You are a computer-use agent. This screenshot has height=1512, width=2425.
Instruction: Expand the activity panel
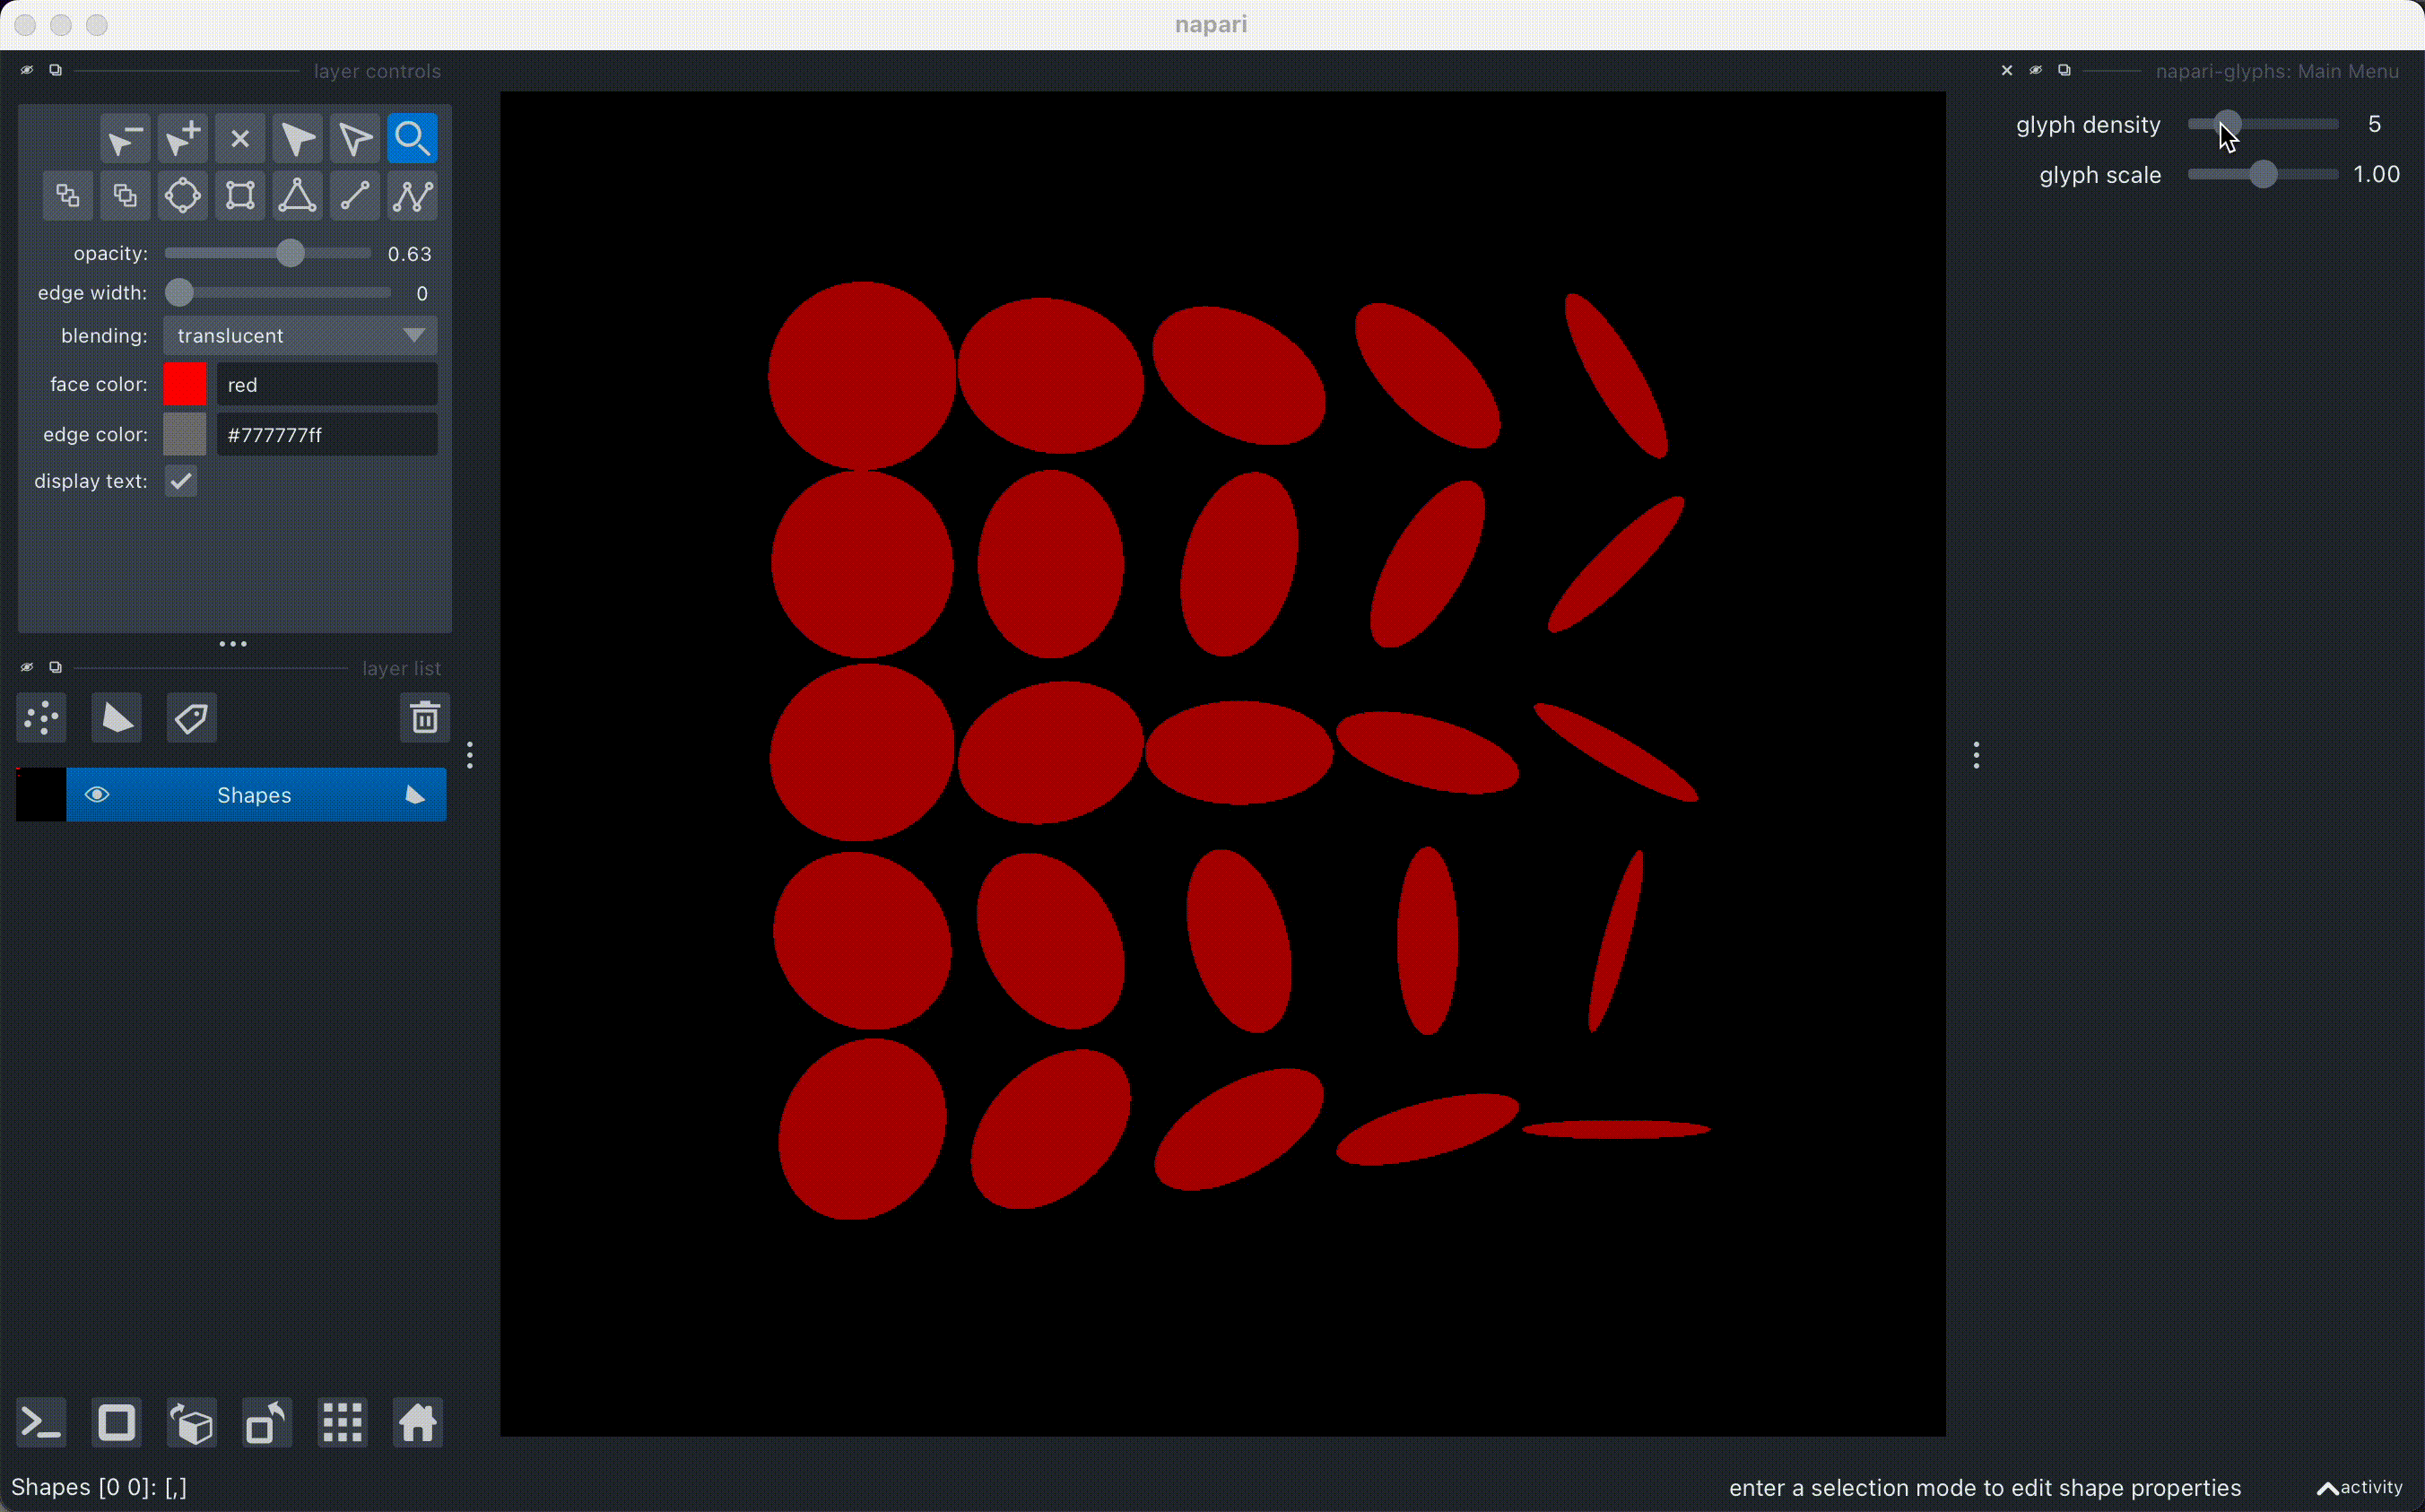2359,1487
